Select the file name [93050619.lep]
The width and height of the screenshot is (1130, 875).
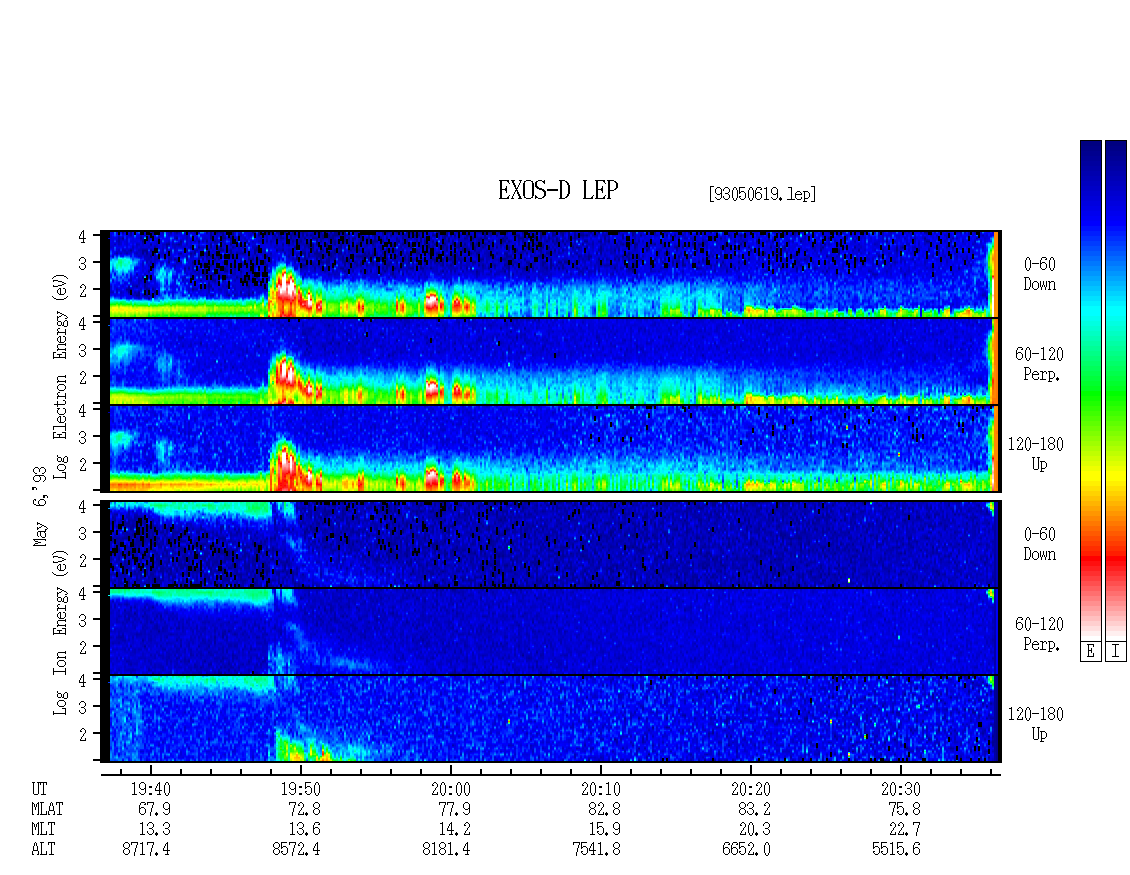[762, 194]
